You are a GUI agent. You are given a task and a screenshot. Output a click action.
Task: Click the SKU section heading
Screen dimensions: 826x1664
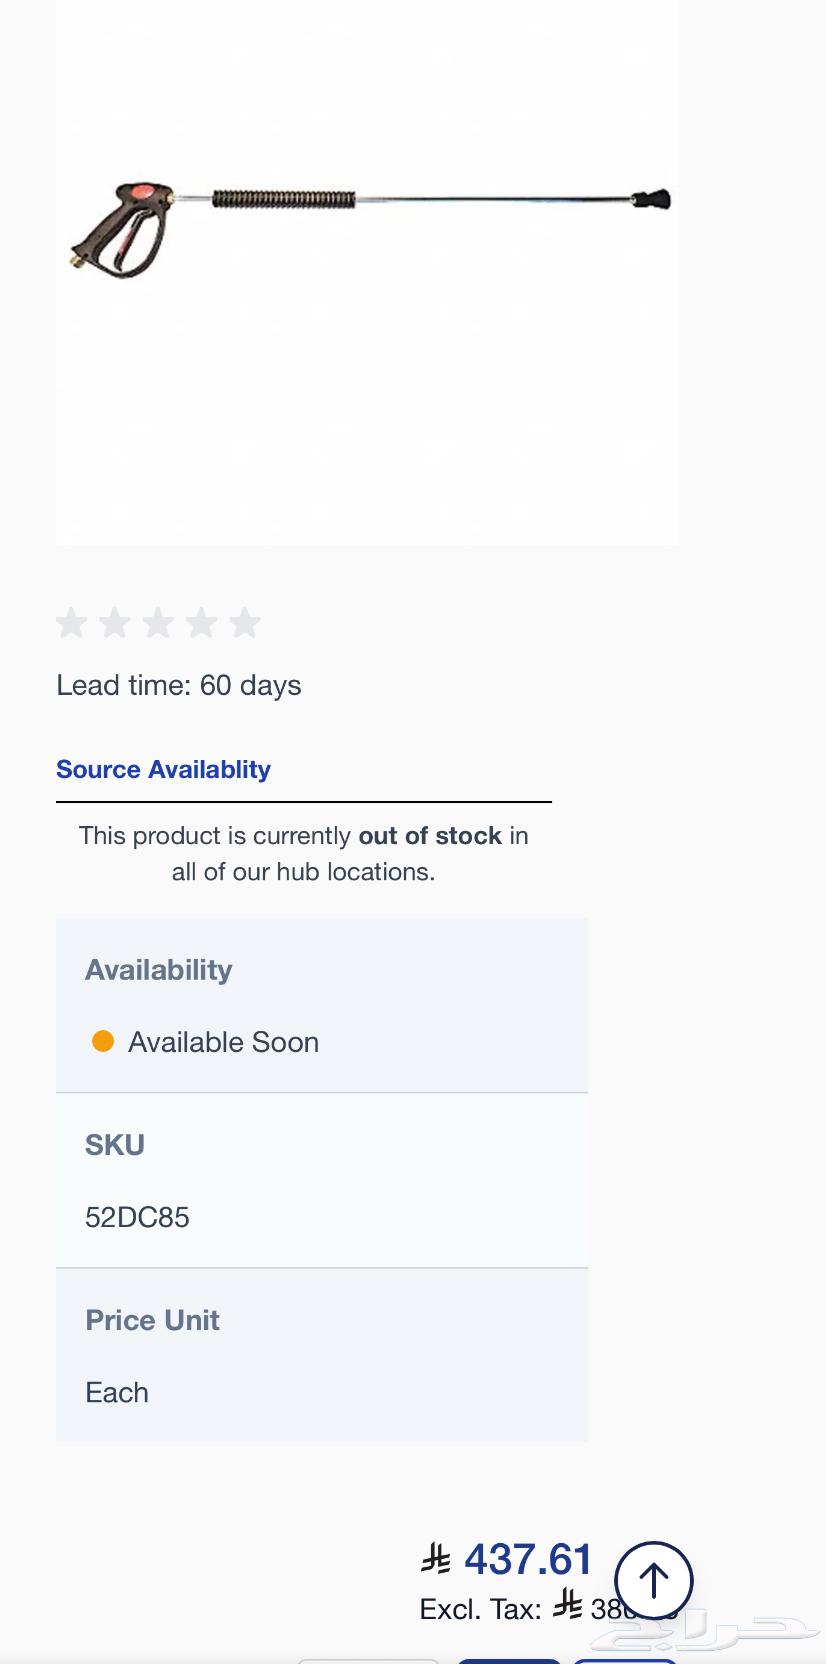coord(115,1145)
